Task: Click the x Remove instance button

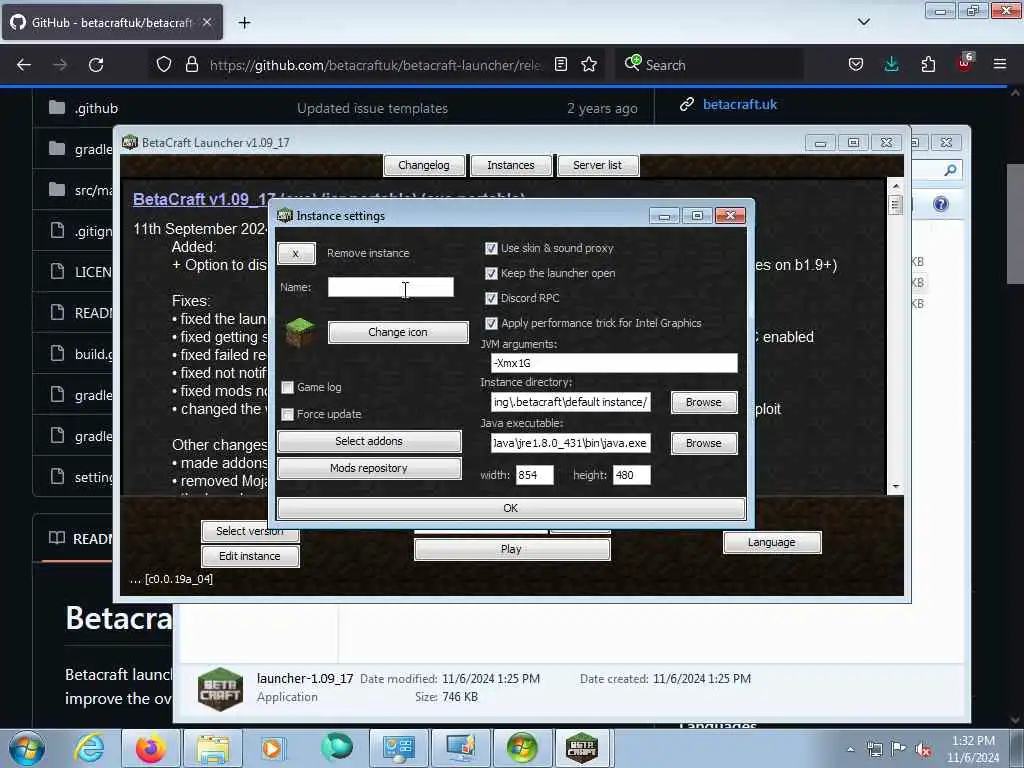Action: [296, 253]
